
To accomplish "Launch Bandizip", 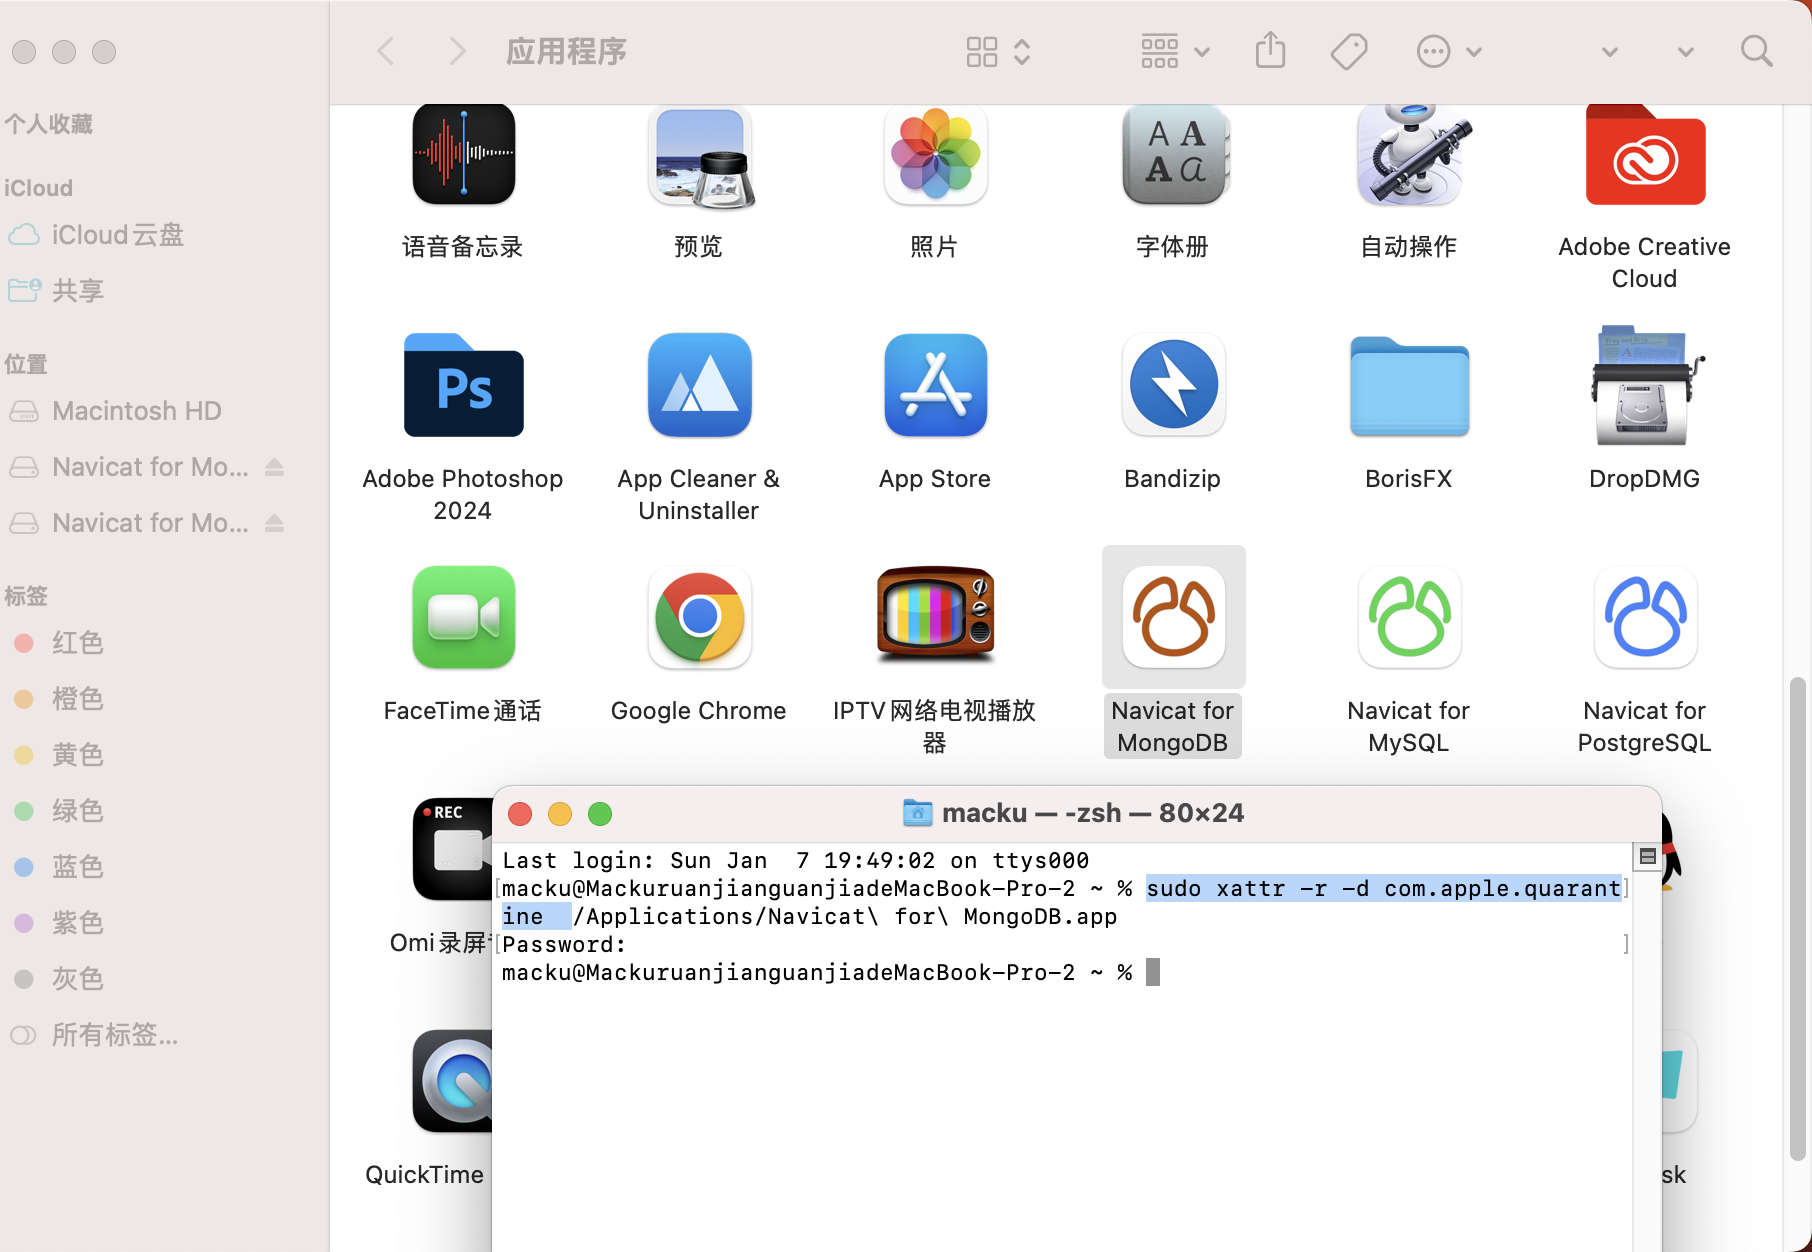I will (1173, 385).
